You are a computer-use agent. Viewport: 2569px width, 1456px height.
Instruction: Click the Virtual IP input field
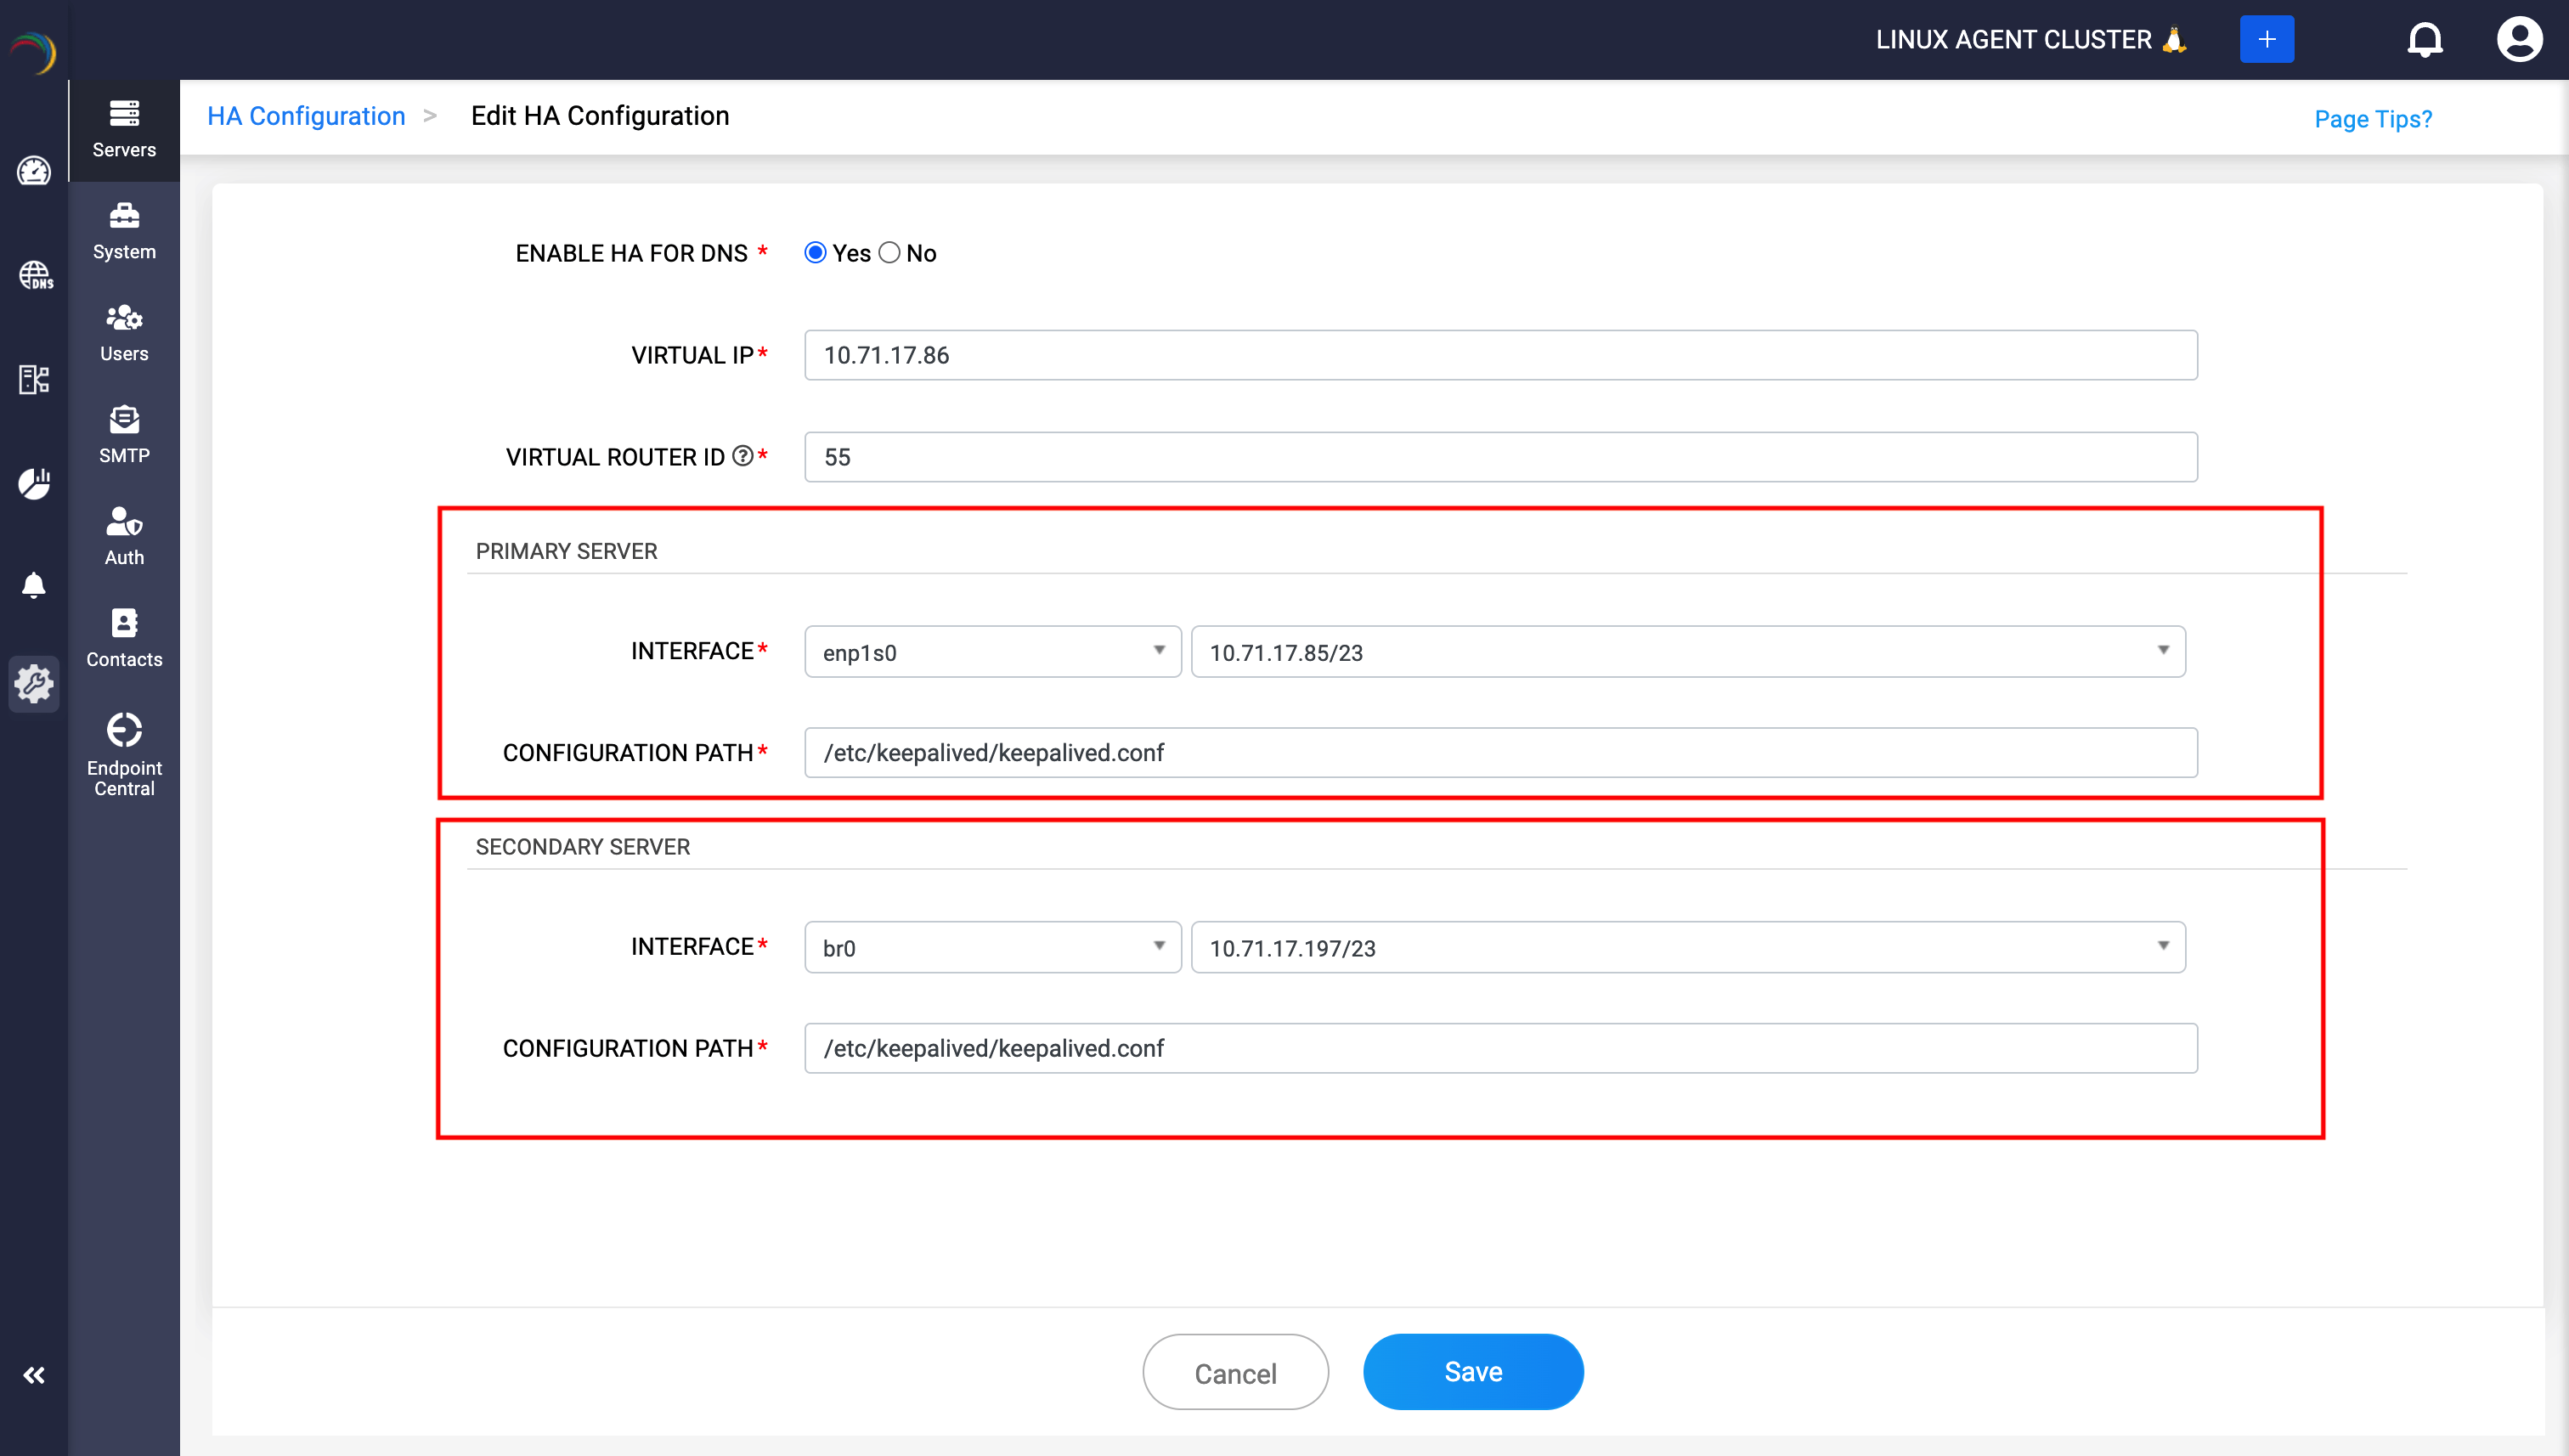[x=1500, y=355]
